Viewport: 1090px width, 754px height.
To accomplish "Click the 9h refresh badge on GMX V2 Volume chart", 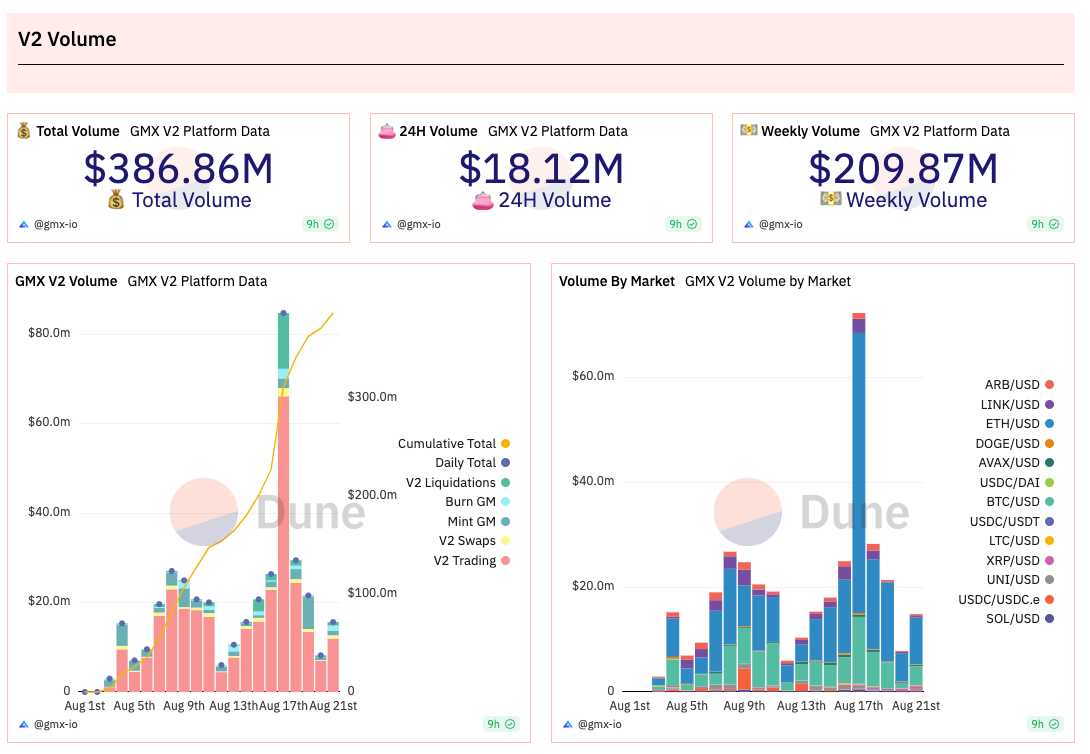I will pos(501,724).
